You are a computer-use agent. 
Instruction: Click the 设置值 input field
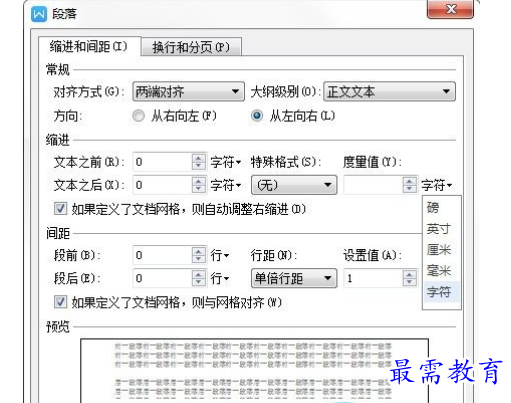373,278
